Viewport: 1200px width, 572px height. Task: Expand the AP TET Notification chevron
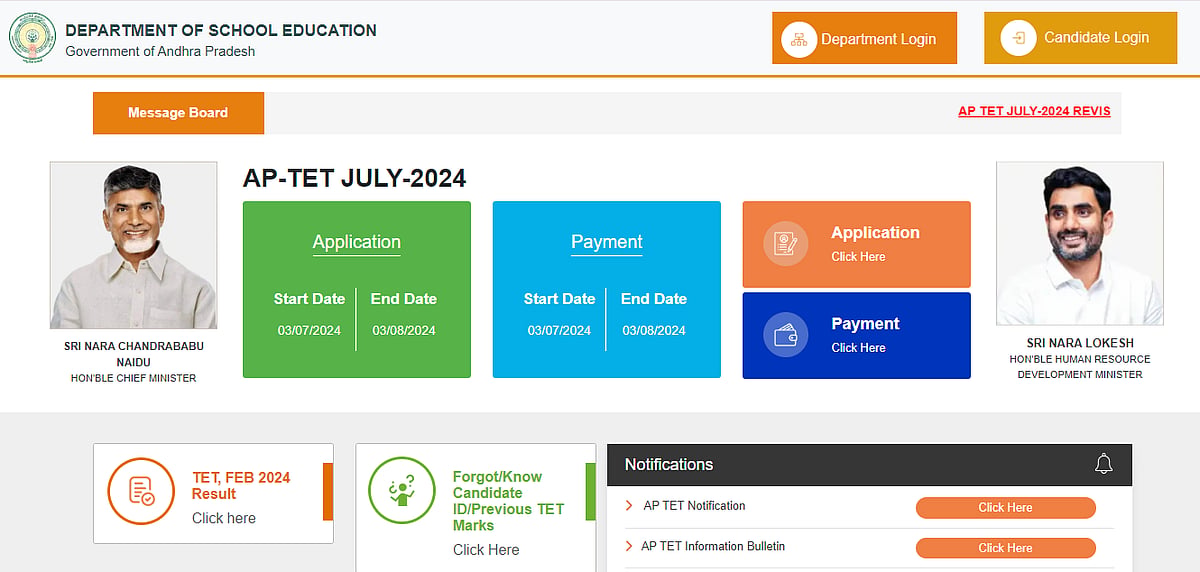629,506
